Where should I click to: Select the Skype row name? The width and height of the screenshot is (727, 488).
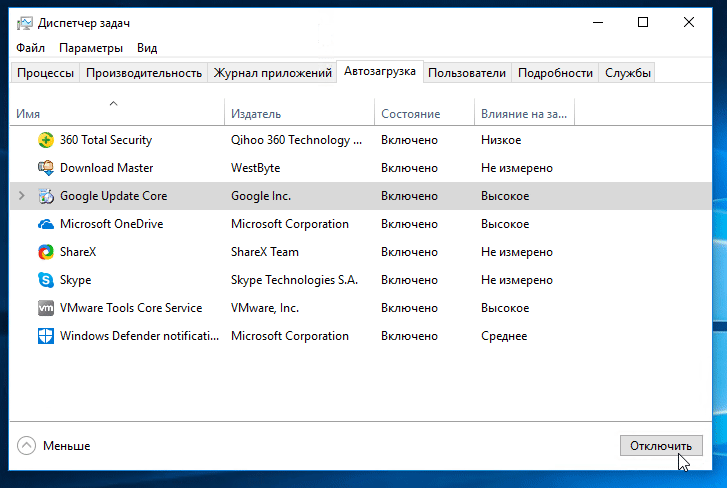[76, 280]
